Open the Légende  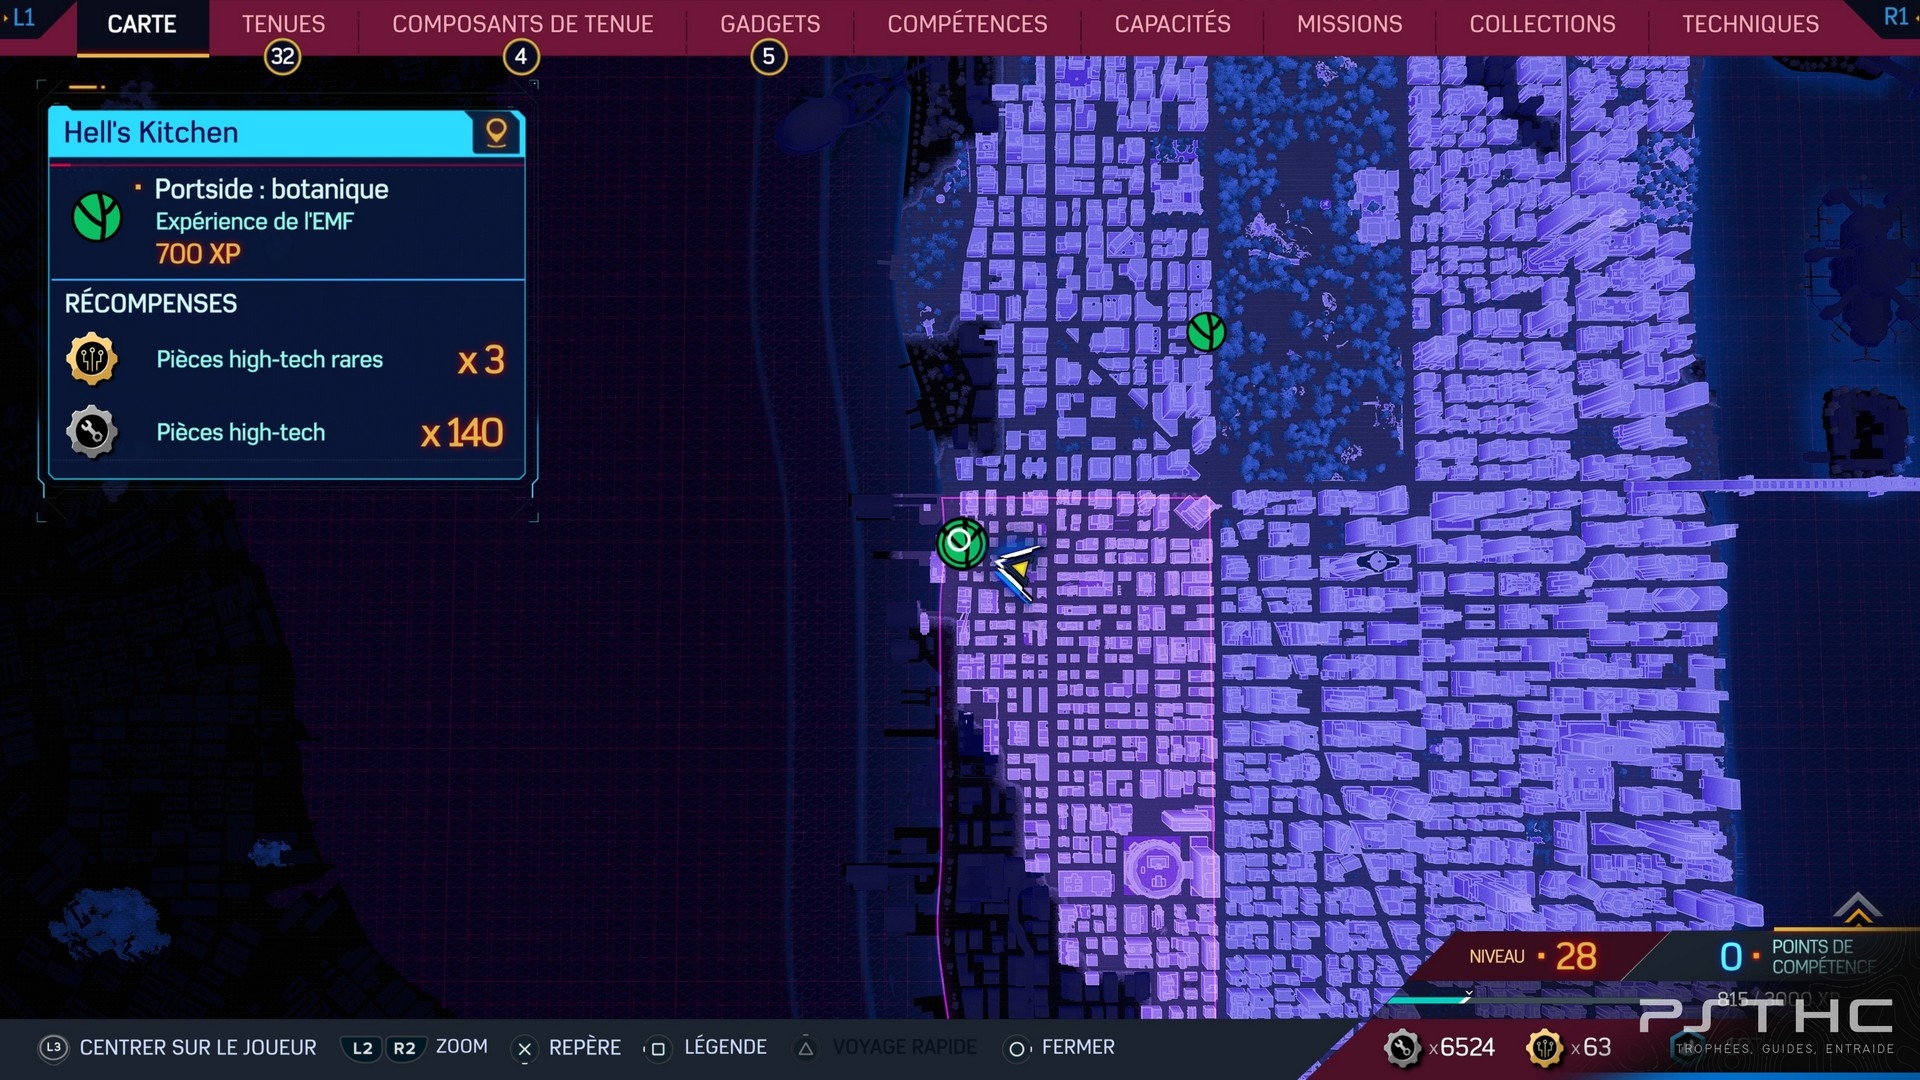click(x=725, y=1047)
